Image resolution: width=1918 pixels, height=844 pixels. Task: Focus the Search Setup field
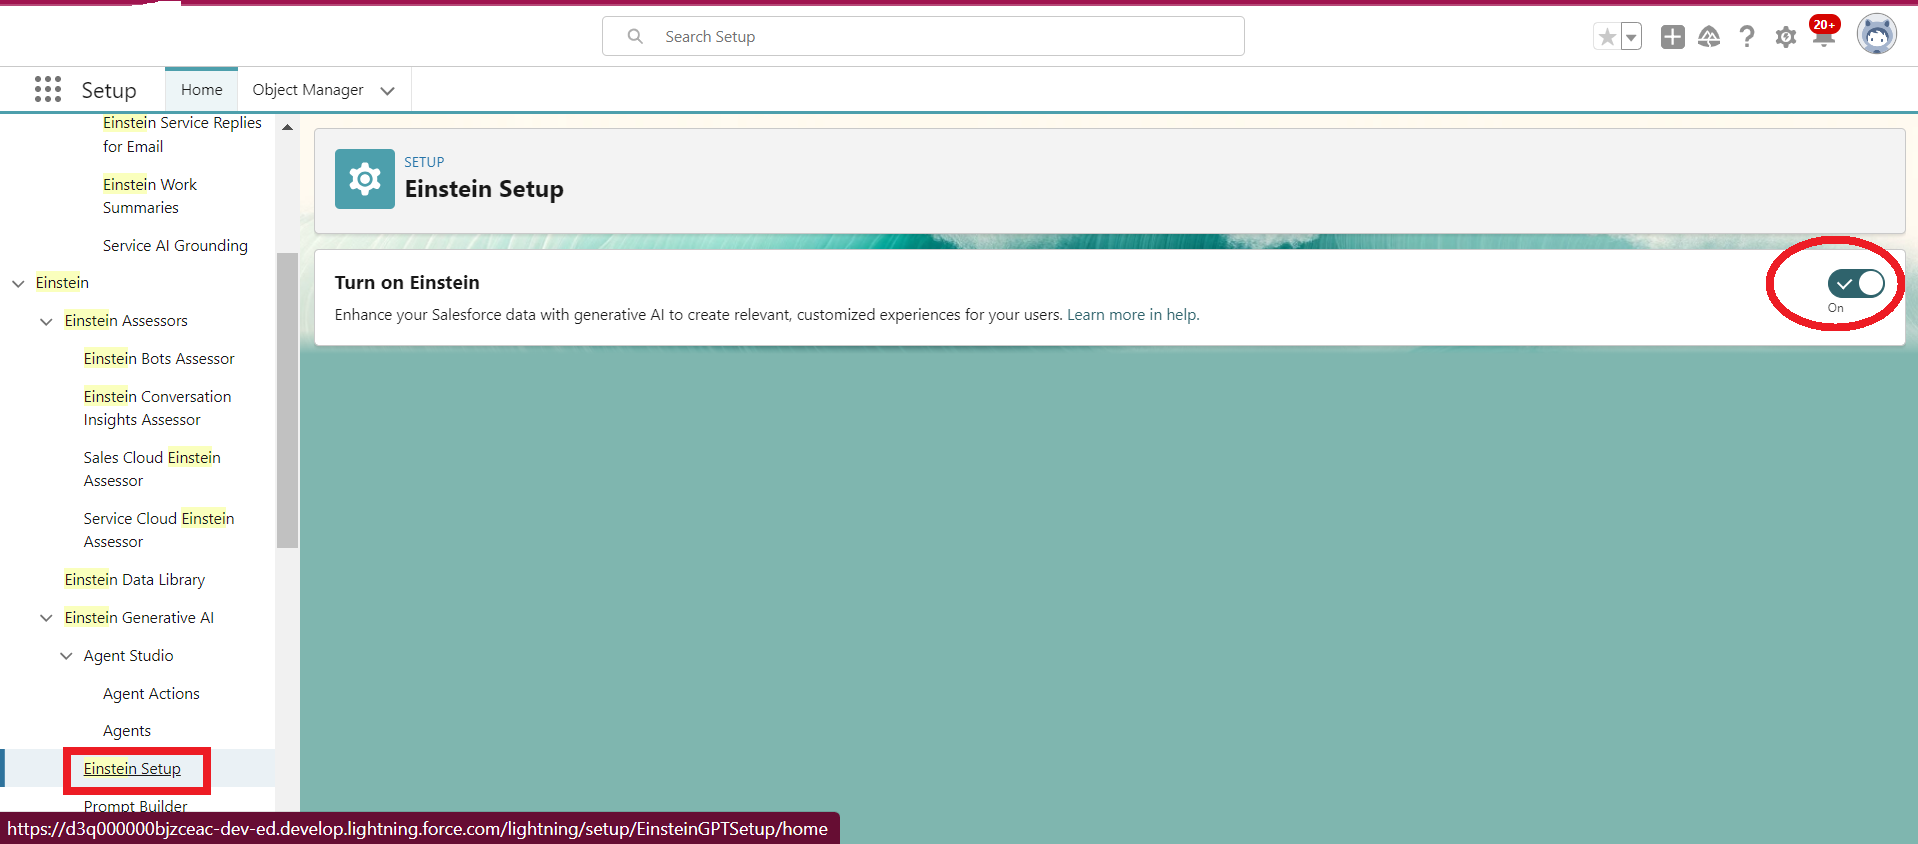tap(923, 36)
